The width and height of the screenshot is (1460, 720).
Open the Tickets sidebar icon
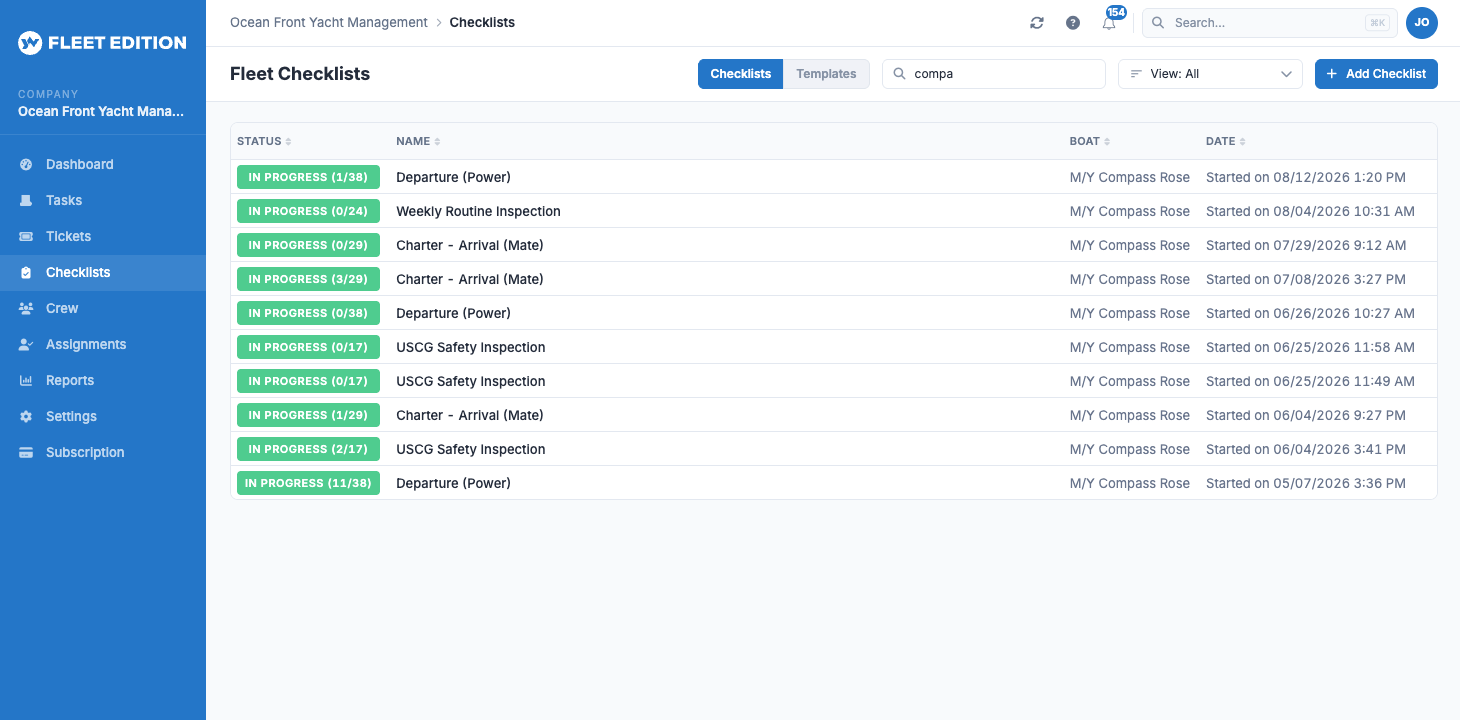(26, 236)
